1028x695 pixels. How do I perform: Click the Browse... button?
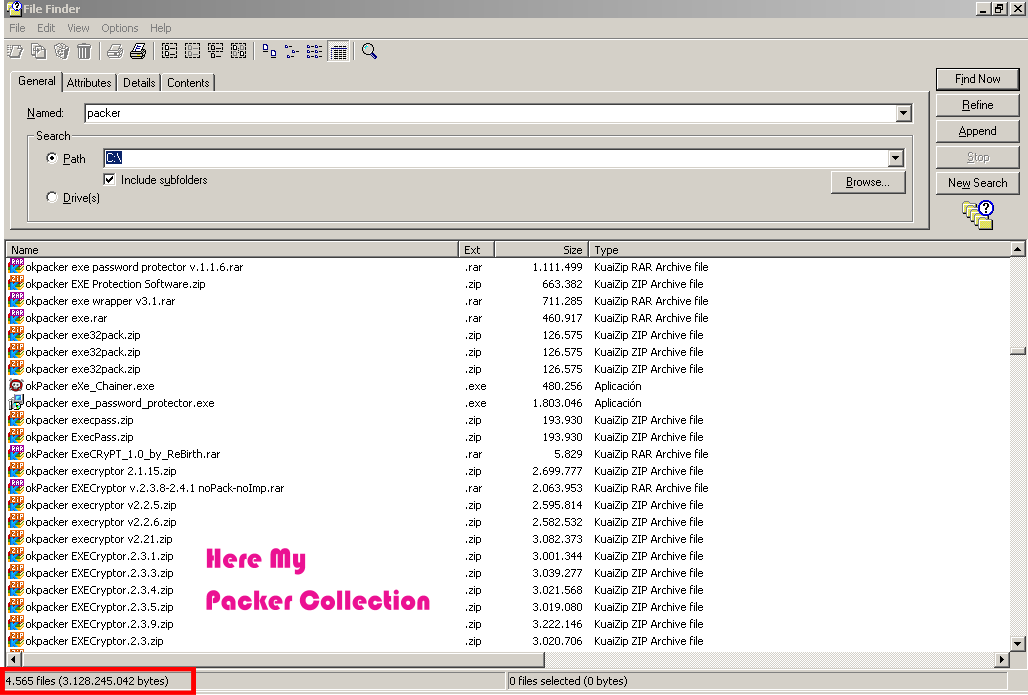pyautogui.click(x=867, y=182)
